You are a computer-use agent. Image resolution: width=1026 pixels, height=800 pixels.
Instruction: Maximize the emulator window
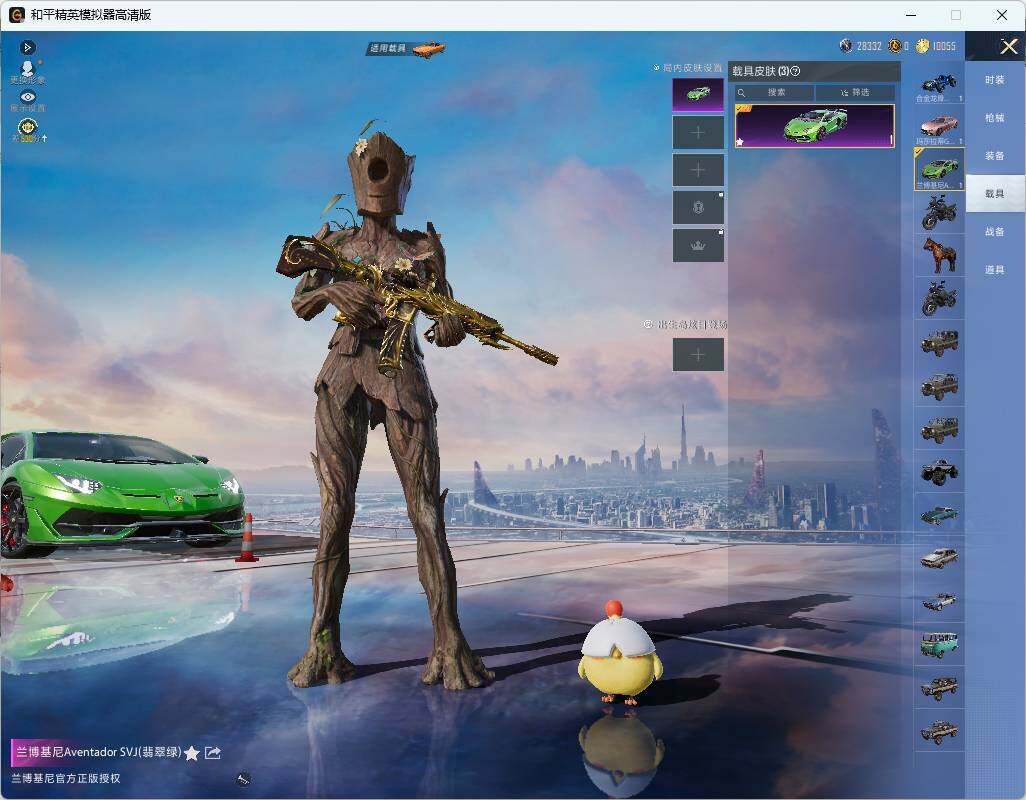coord(956,15)
